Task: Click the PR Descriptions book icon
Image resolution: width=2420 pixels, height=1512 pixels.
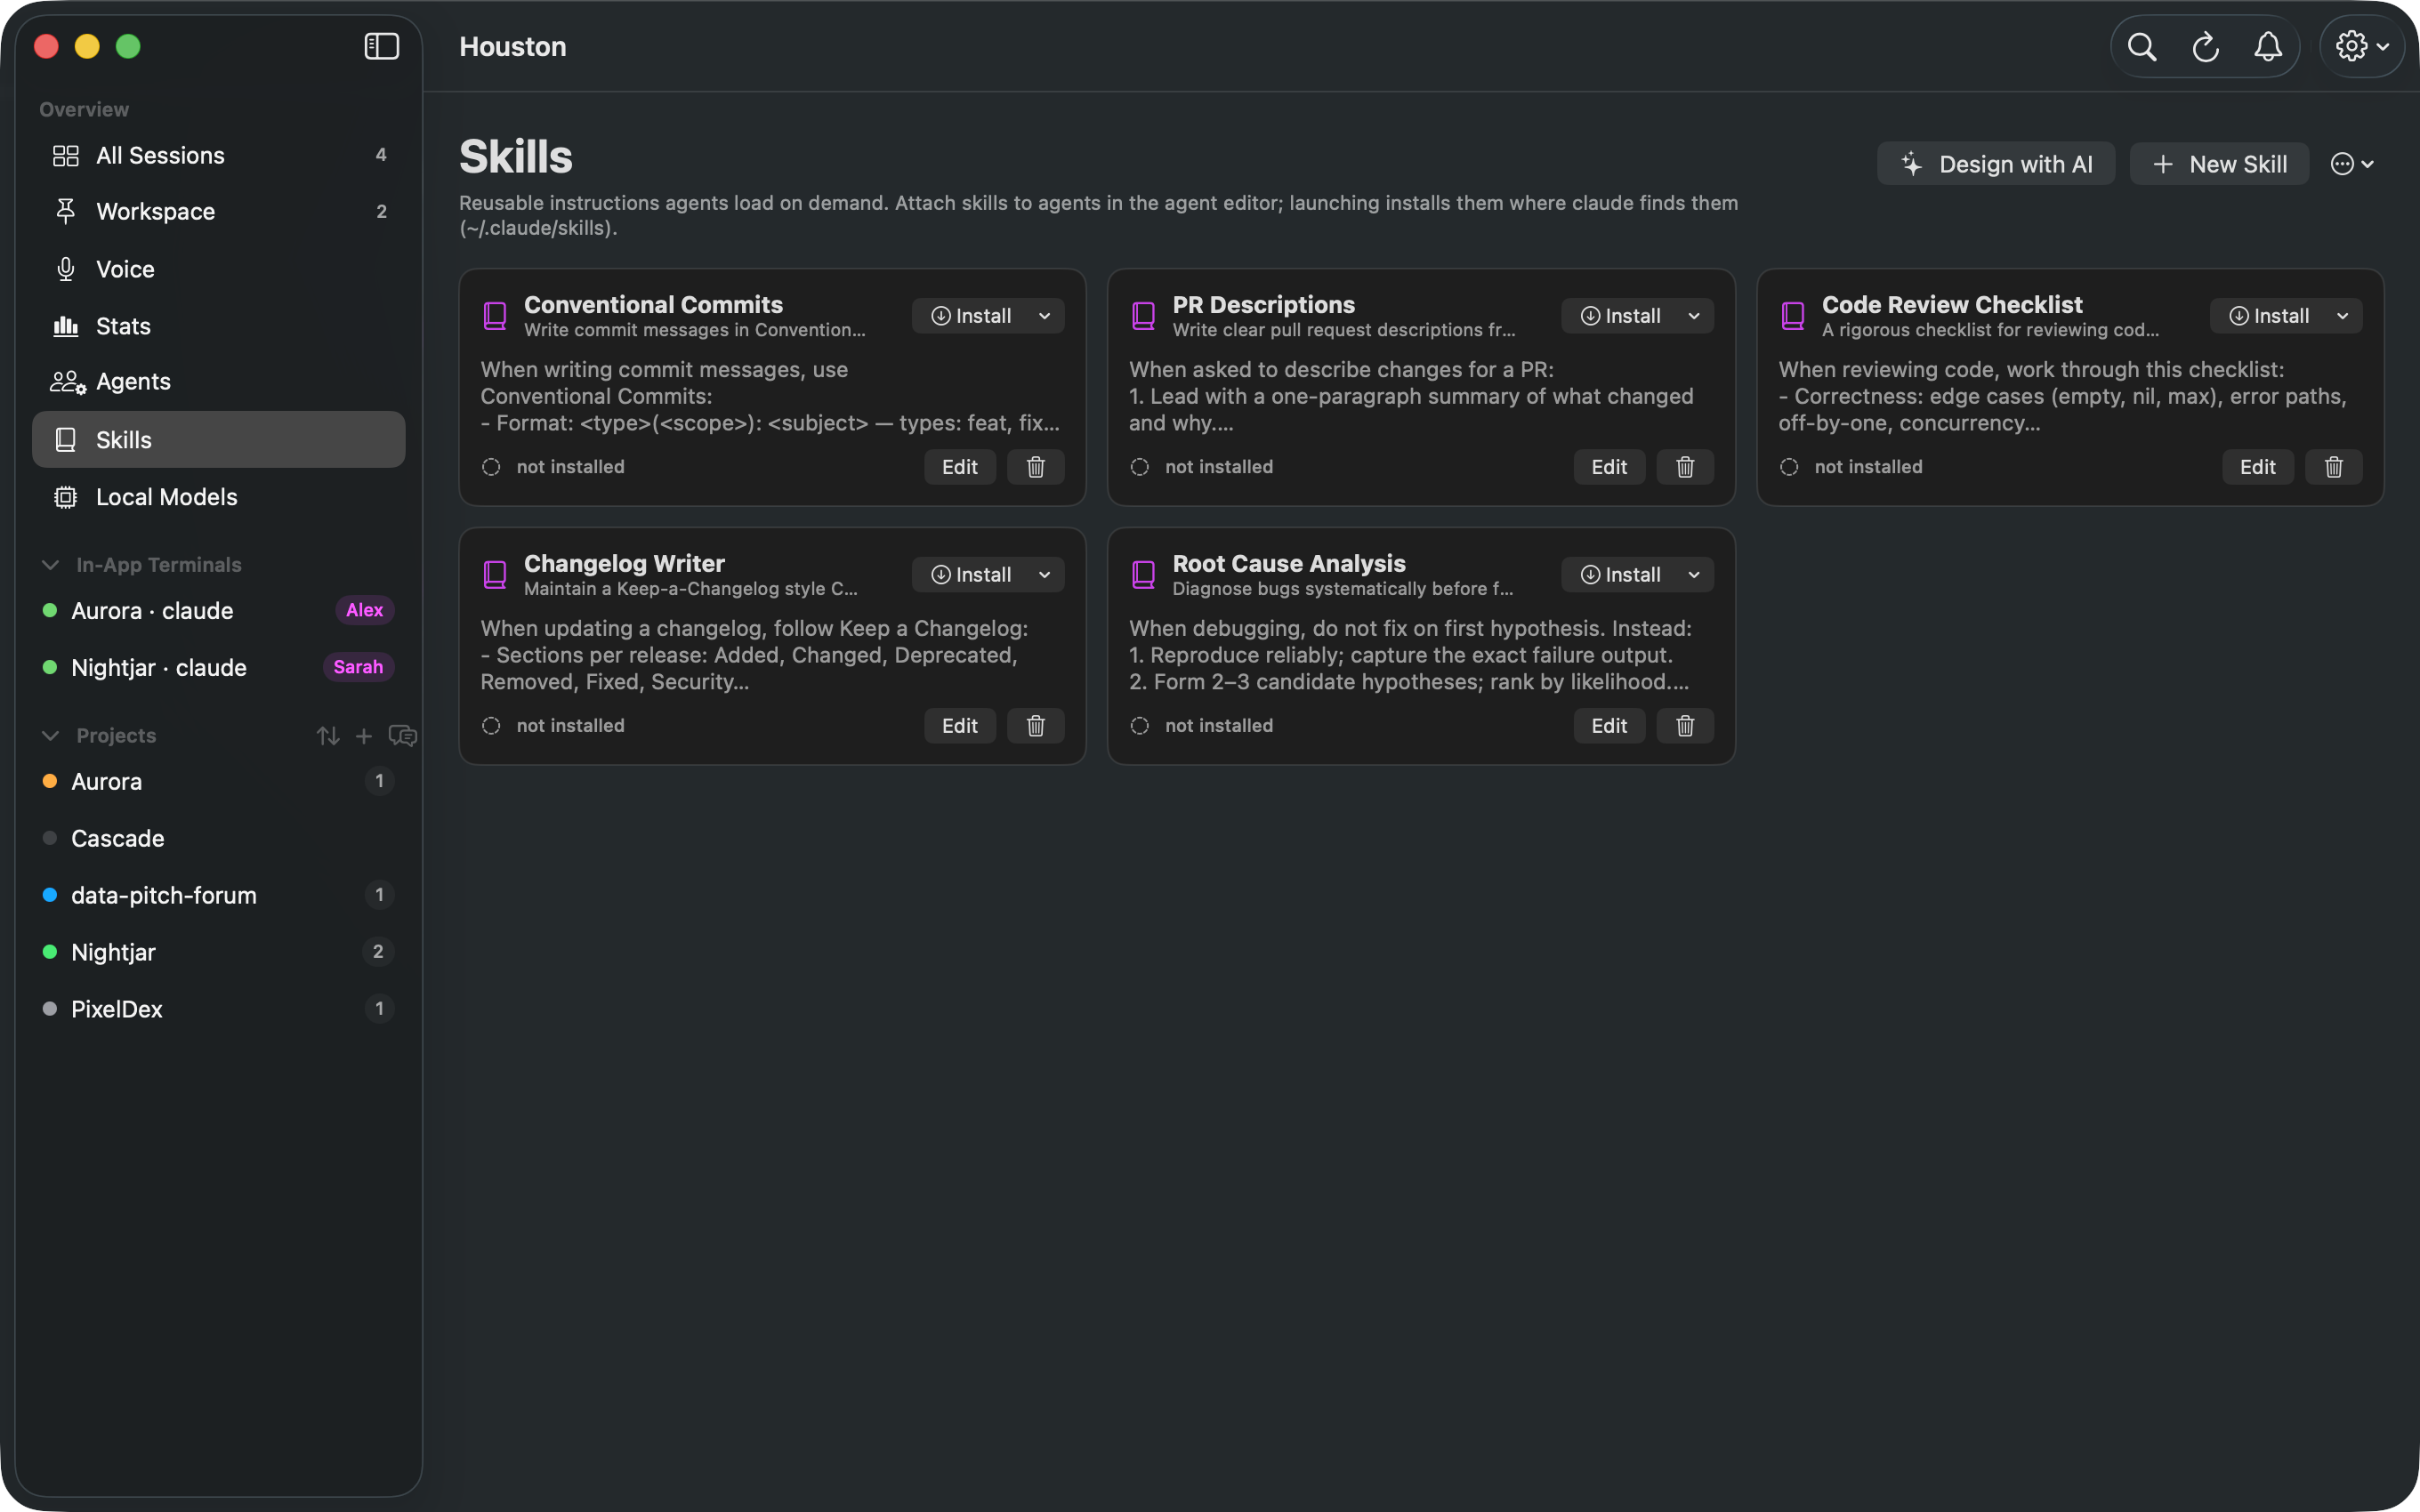Action: click(1143, 316)
